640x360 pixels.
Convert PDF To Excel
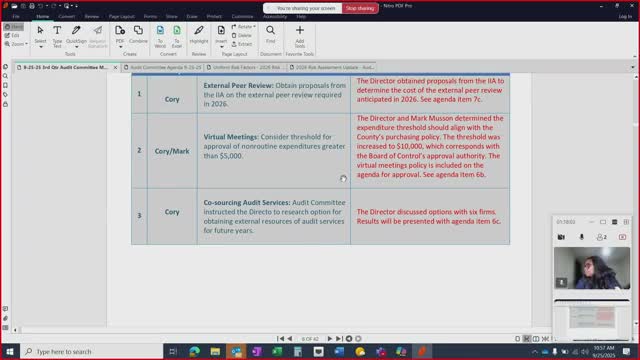[177, 36]
